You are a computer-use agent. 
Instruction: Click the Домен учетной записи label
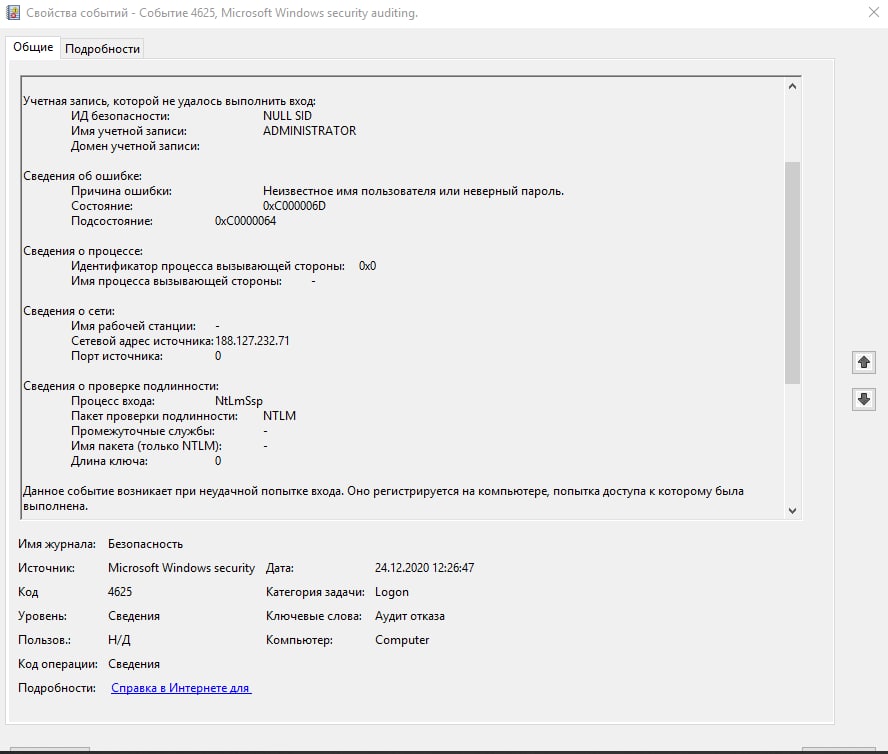[135, 146]
